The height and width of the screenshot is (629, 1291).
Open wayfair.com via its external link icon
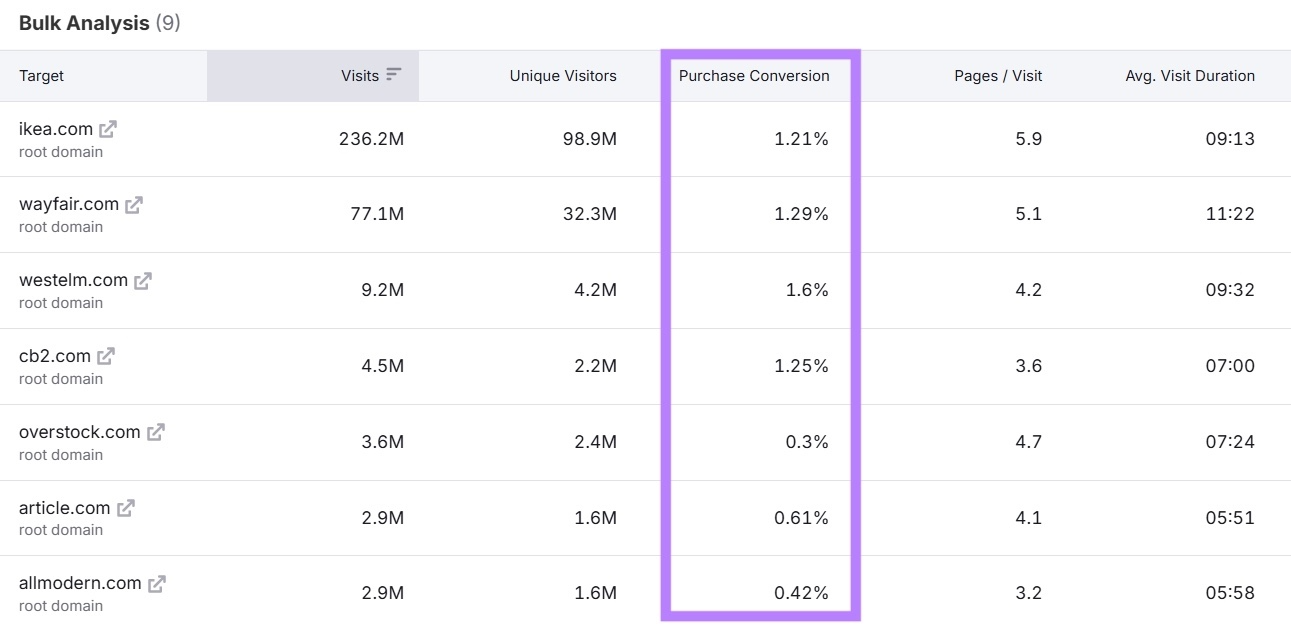(x=134, y=203)
